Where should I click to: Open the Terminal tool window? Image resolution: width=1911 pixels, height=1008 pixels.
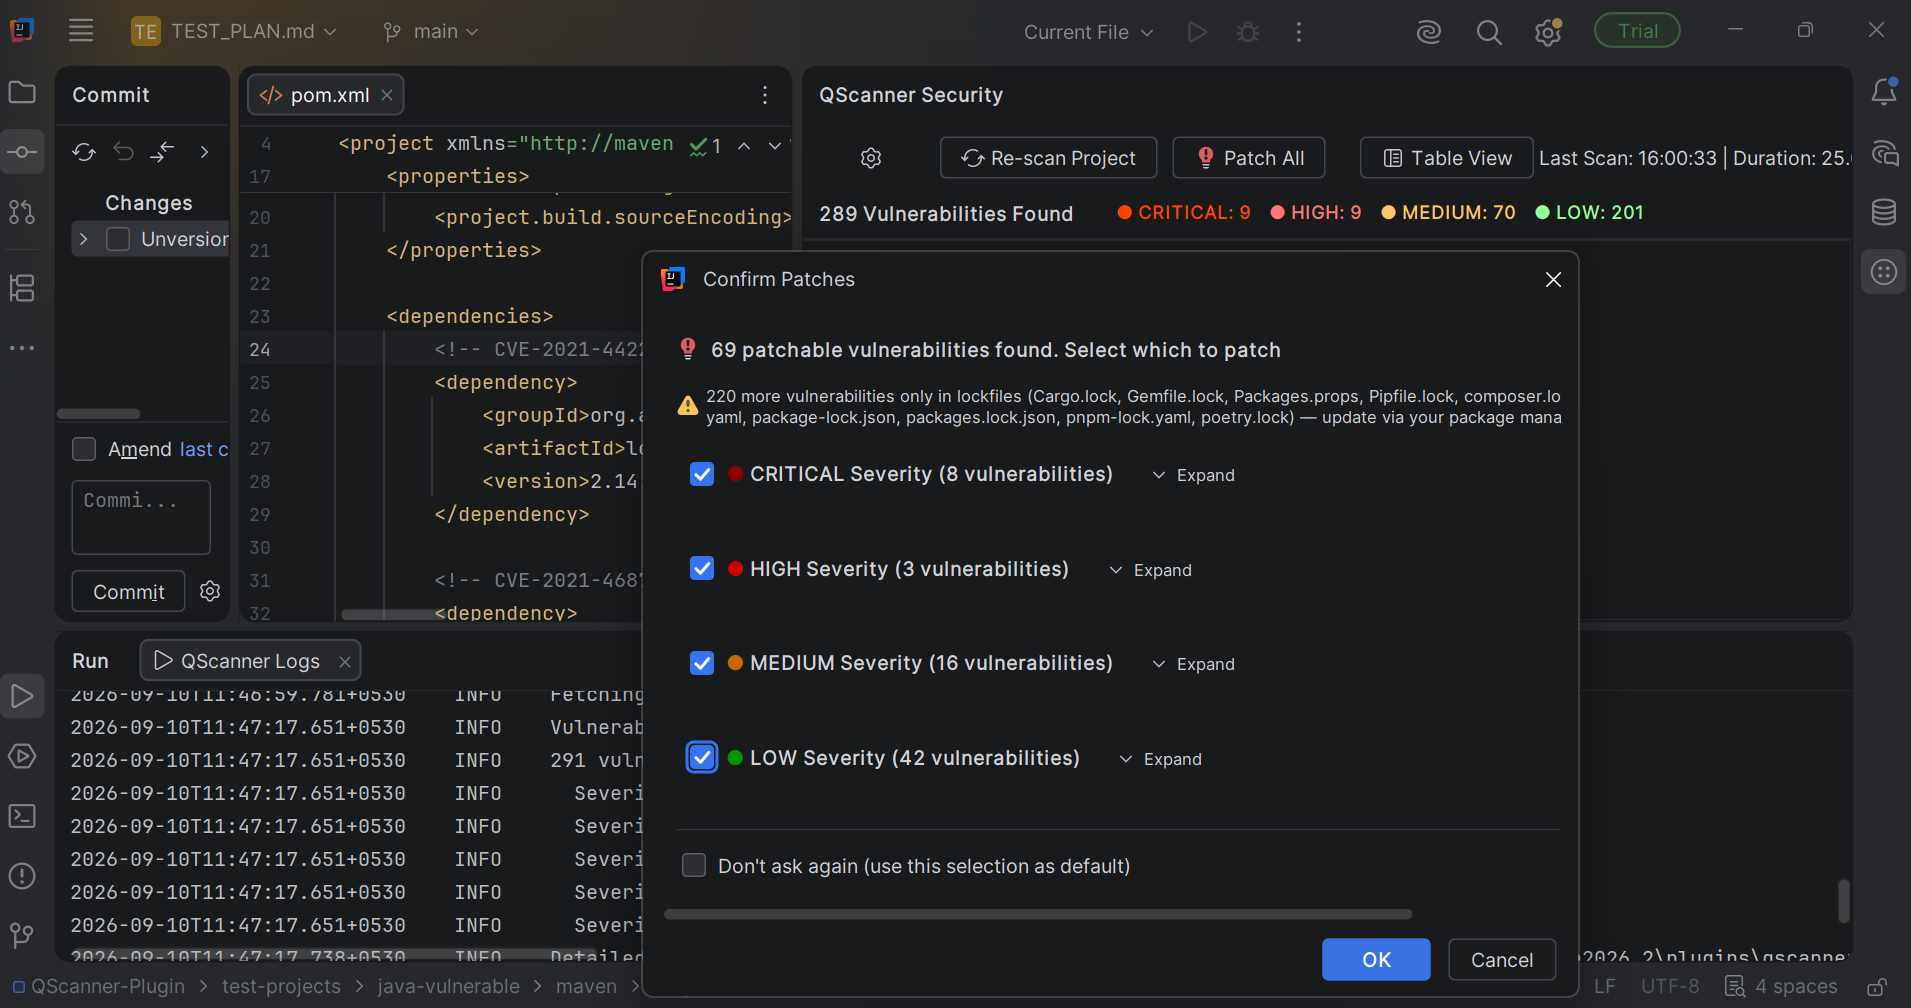[22, 816]
